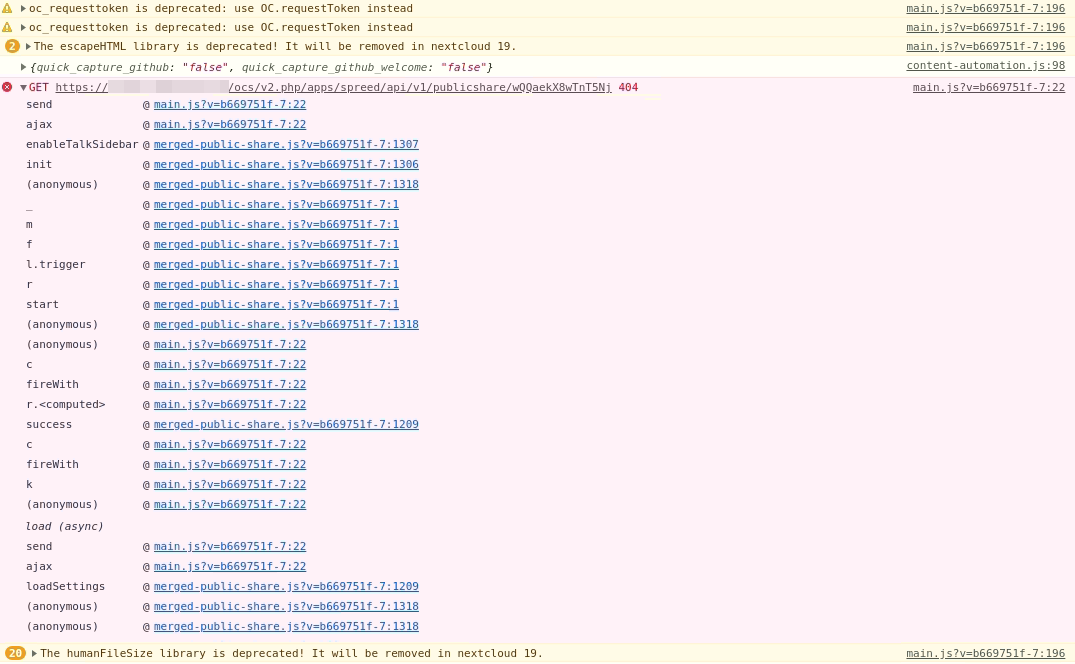
Task: Click the escapeHTML deprecation message text
Action: 275,47
